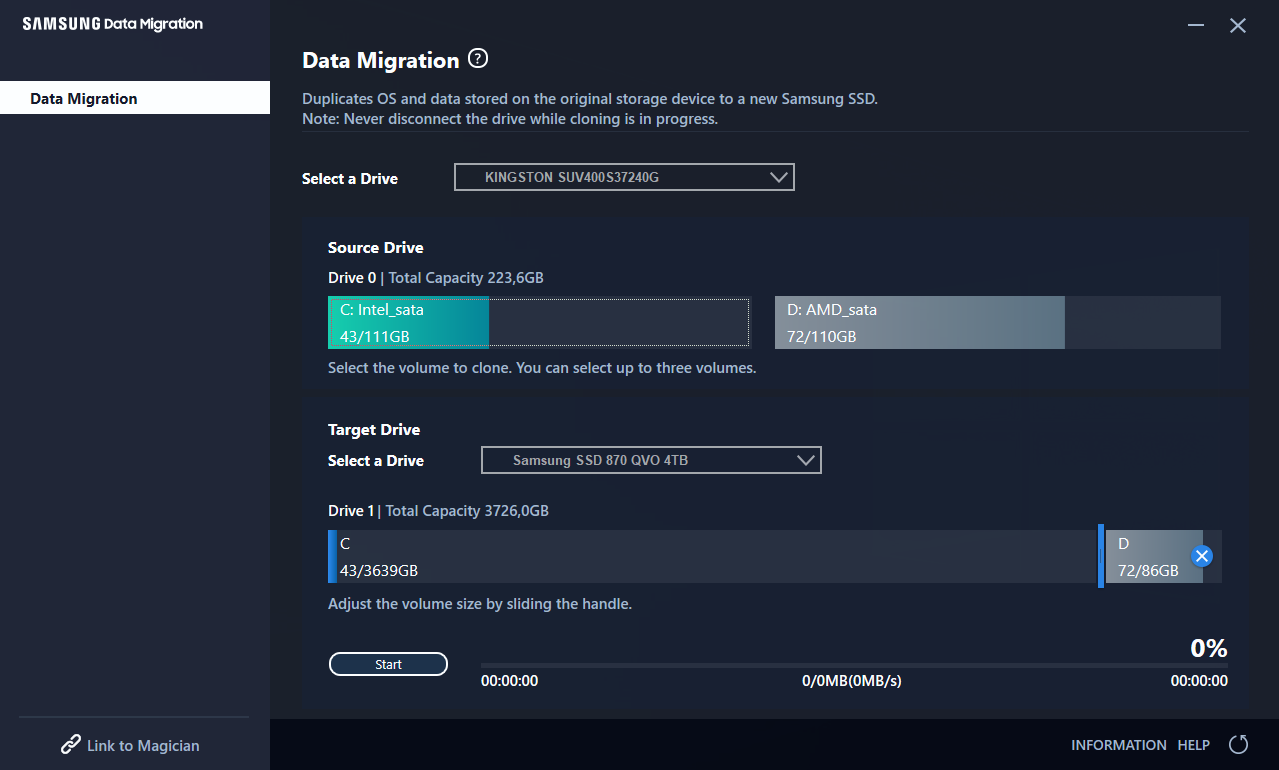This screenshot has height=770, width=1279.
Task: Remove the D volume from target drive
Action: (1202, 556)
